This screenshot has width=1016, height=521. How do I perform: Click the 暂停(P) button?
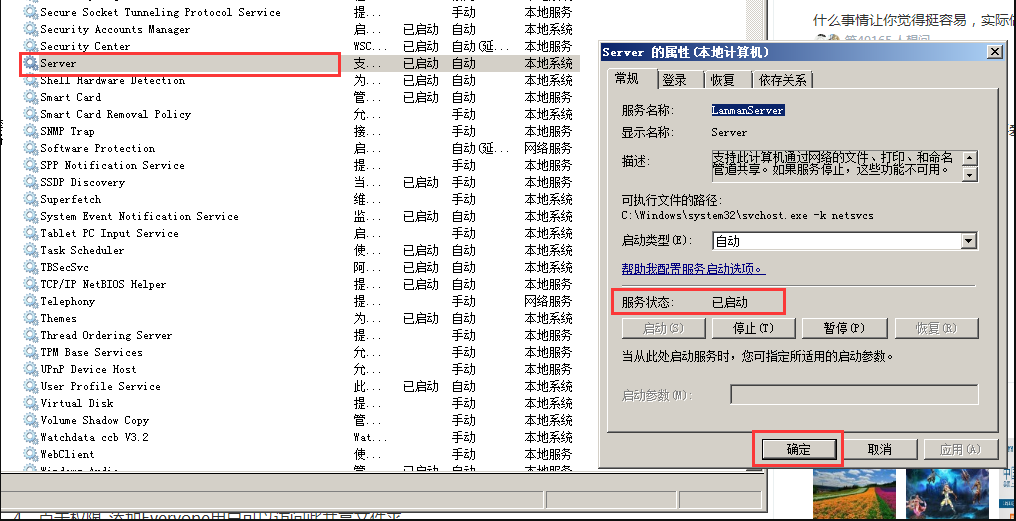[x=844, y=329]
